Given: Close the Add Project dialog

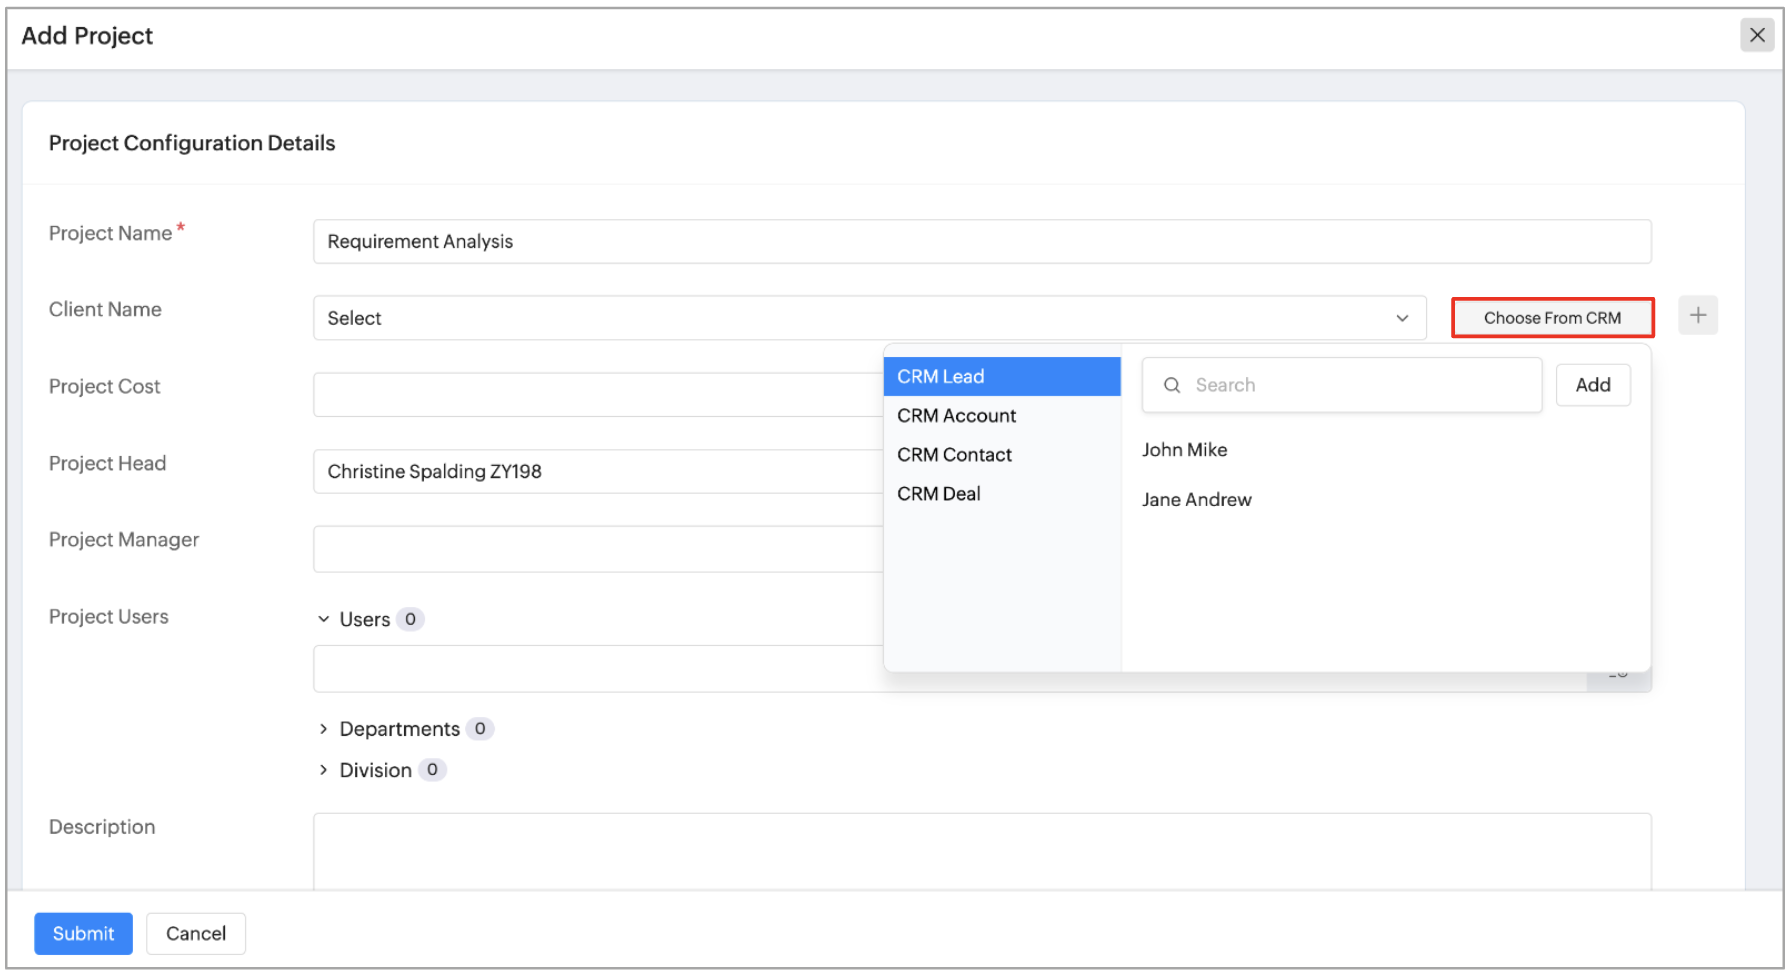Looking at the screenshot, I should point(1756,36).
